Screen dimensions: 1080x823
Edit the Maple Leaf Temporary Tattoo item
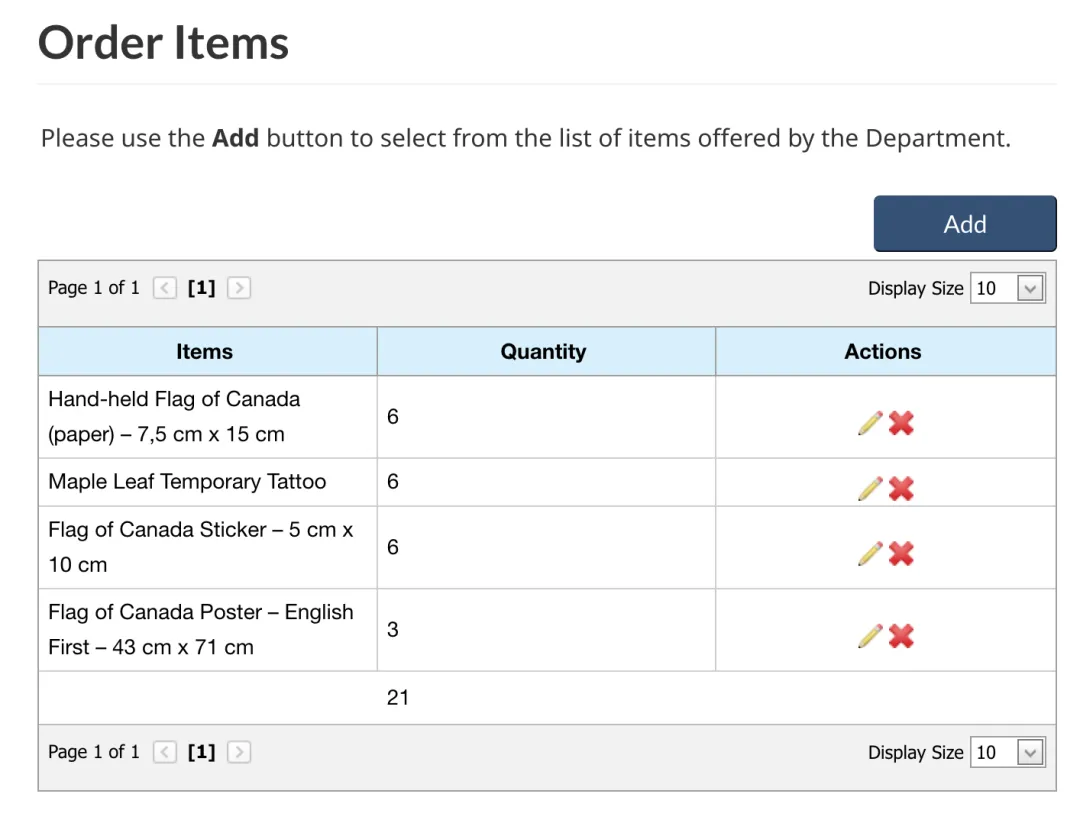870,488
